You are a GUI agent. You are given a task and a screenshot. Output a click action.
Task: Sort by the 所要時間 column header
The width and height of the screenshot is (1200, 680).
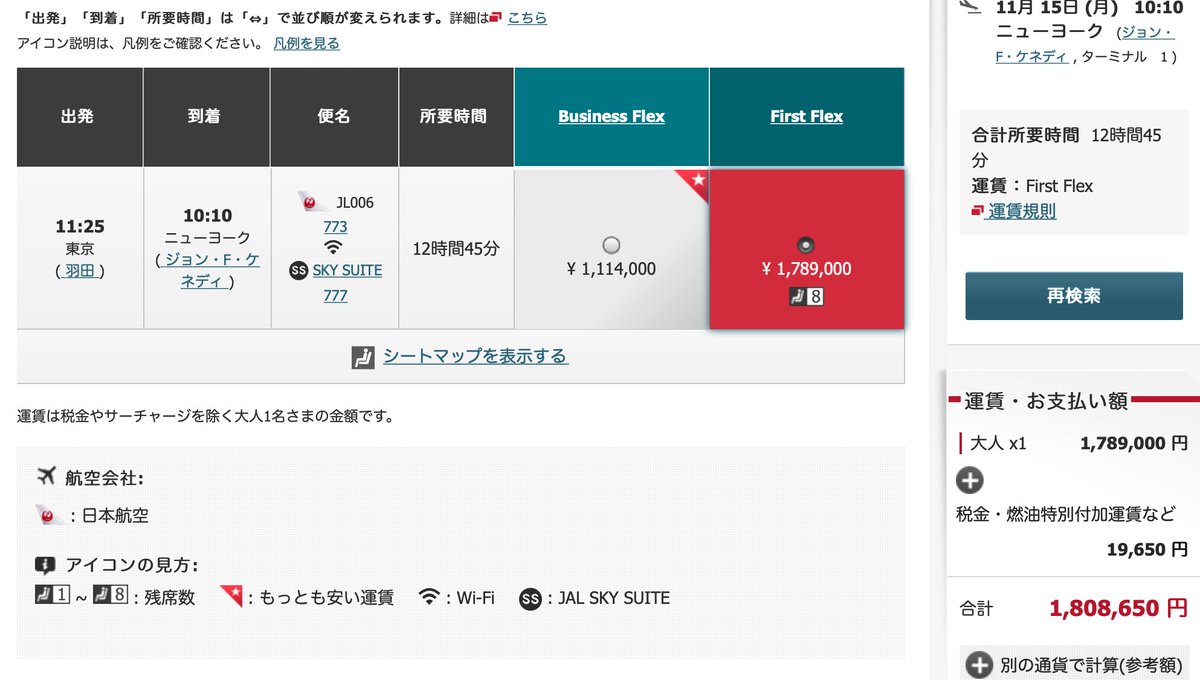tap(456, 116)
